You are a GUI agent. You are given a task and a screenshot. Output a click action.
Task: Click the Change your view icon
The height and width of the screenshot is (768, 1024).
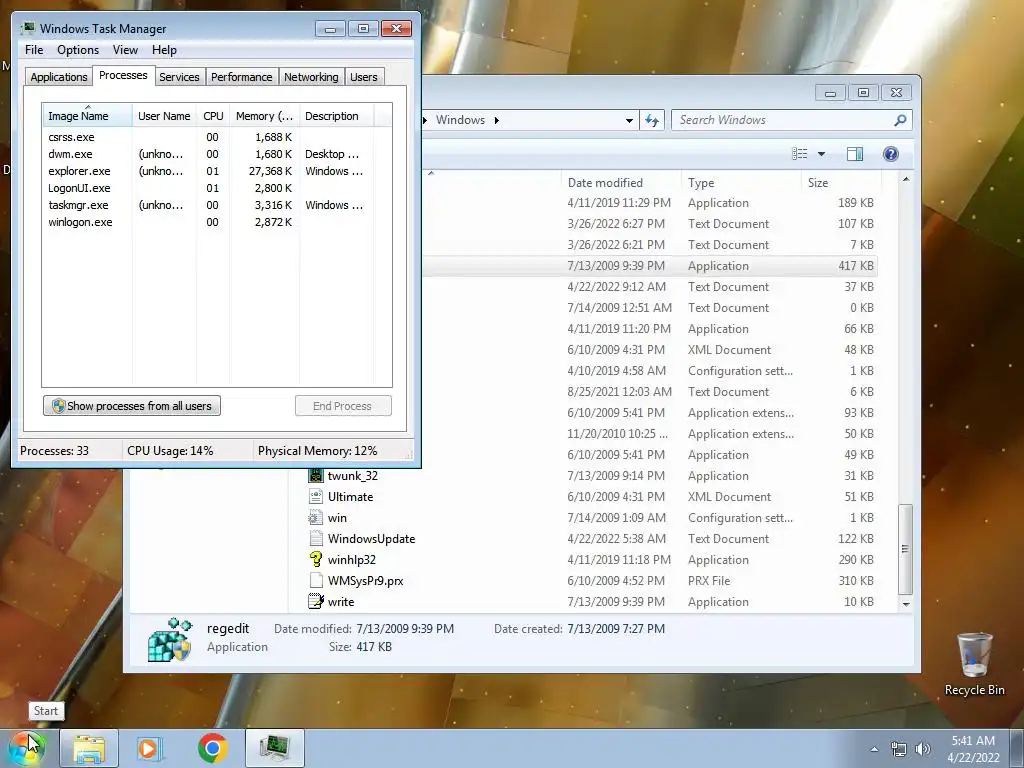(799, 153)
